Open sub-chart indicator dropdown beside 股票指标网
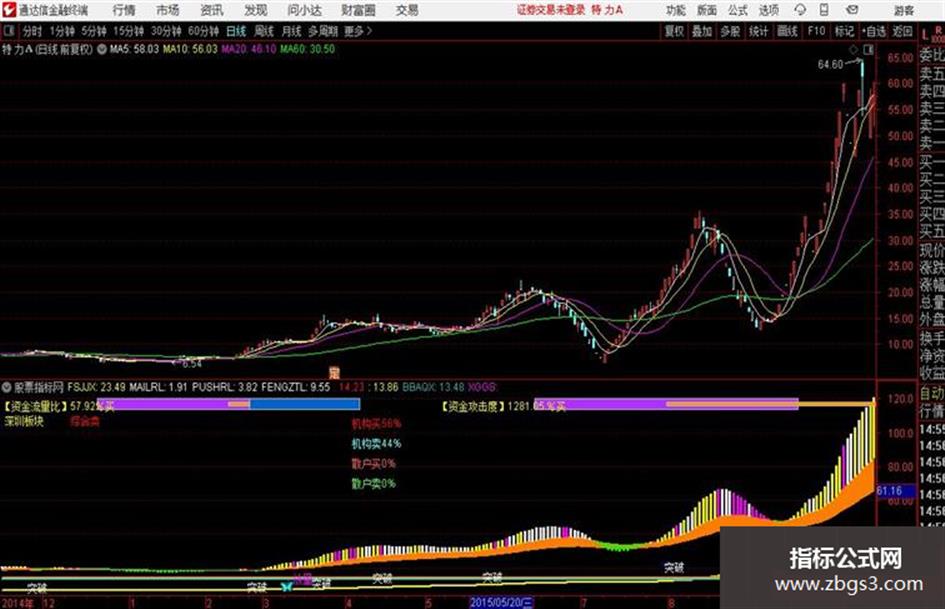Image resolution: width=945 pixels, height=609 pixels. tap(7, 387)
